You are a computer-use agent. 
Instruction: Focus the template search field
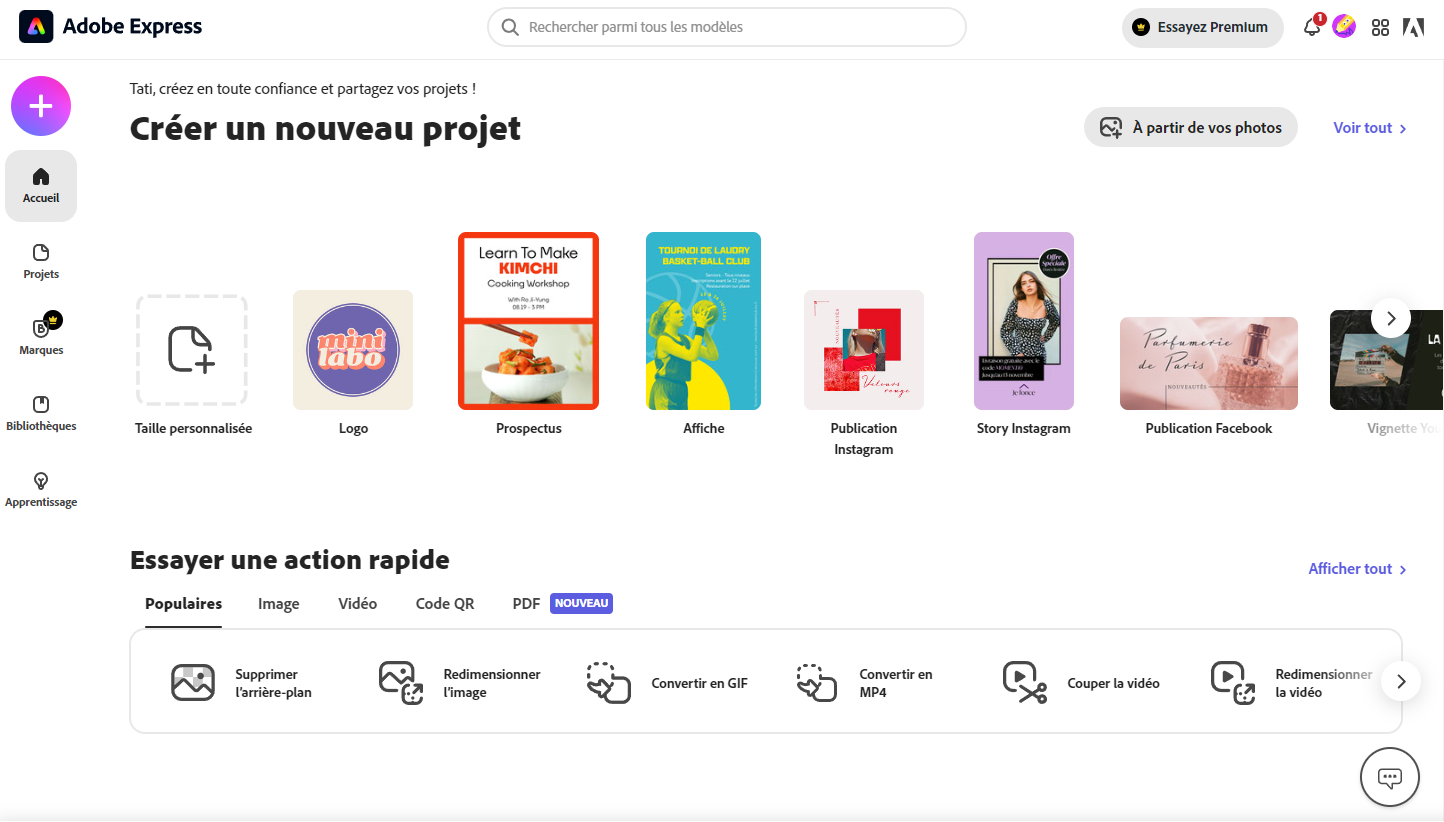pyautogui.click(x=727, y=27)
